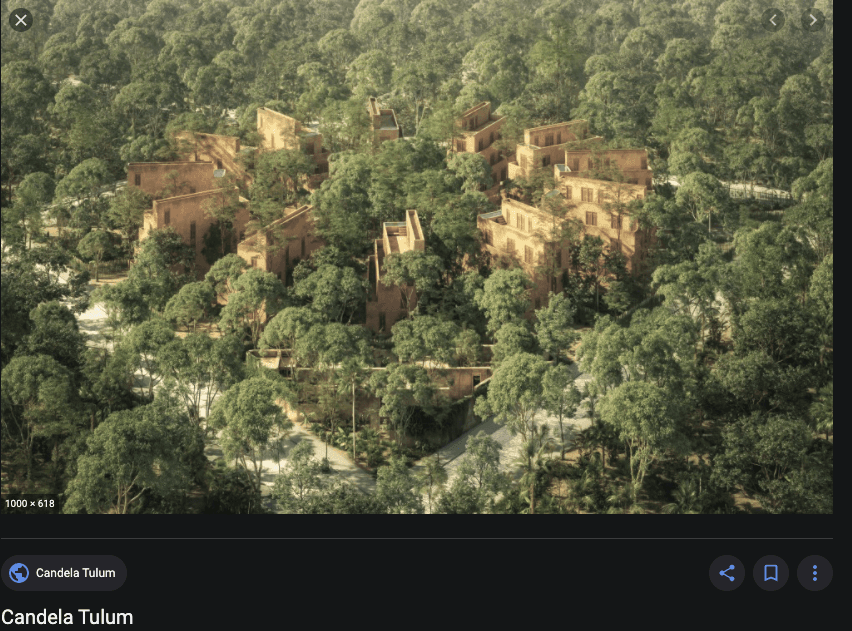Select the right chevron navigation arrow
This screenshot has height=631, width=852.
click(813, 20)
